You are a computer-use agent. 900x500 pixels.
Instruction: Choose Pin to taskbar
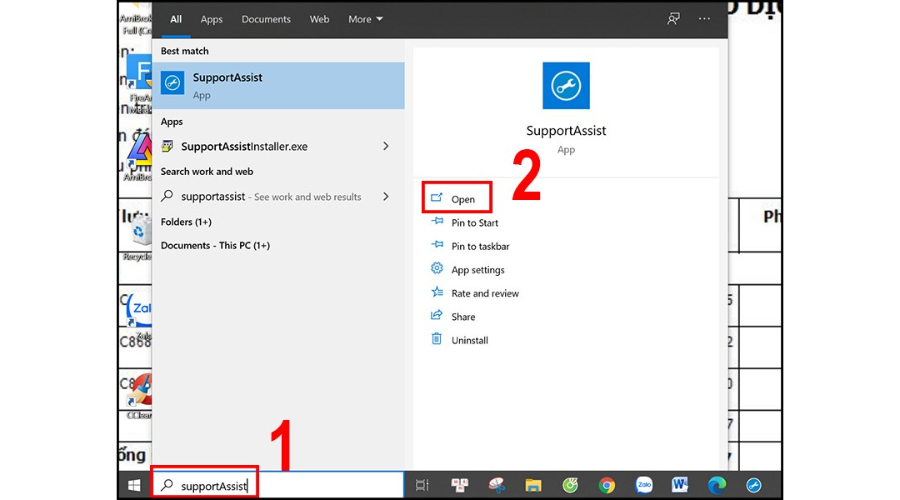480,246
